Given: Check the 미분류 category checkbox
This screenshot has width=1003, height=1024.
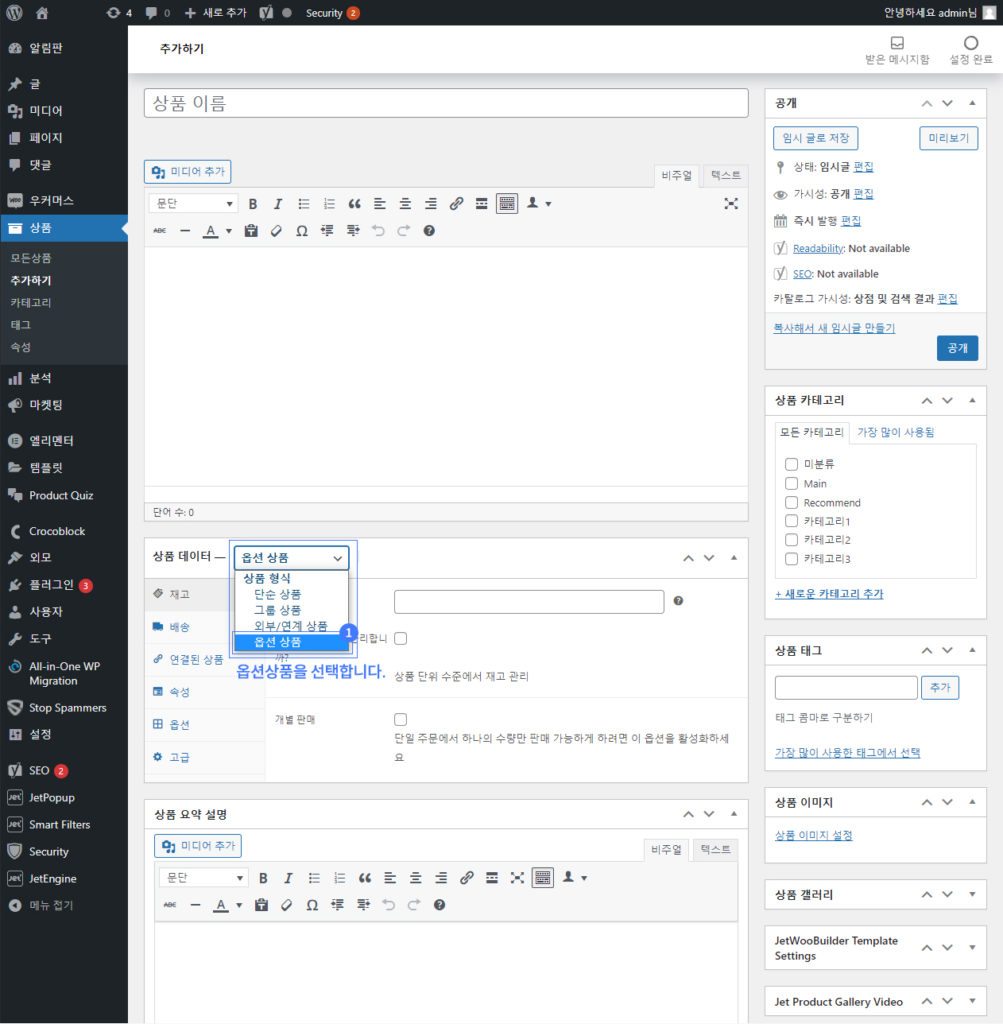Looking at the screenshot, I should 791,464.
